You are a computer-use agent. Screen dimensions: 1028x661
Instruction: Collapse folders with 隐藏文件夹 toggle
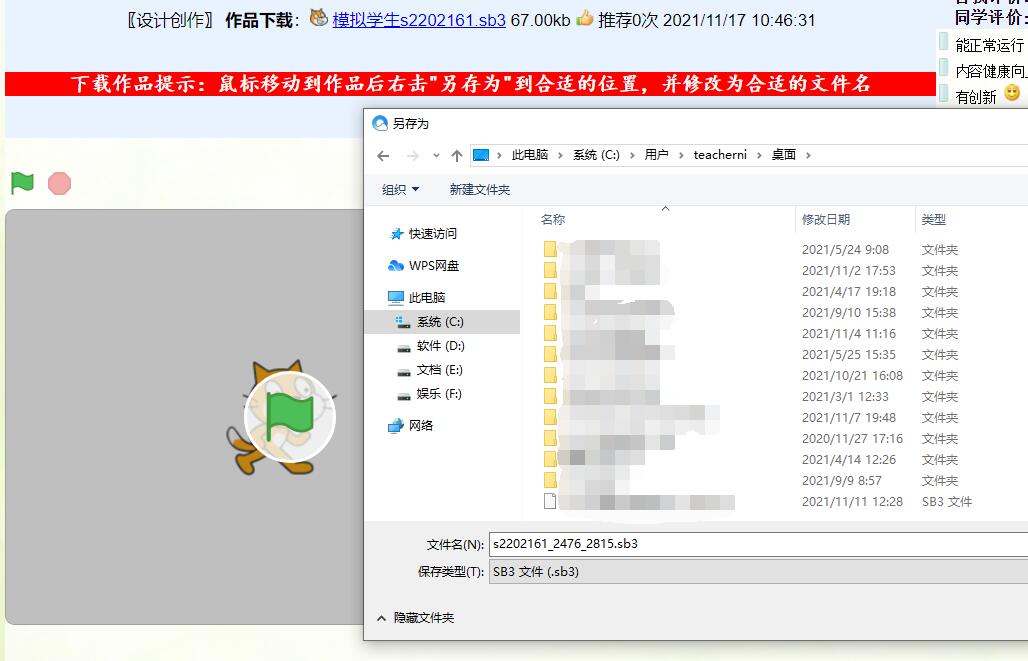[416, 618]
